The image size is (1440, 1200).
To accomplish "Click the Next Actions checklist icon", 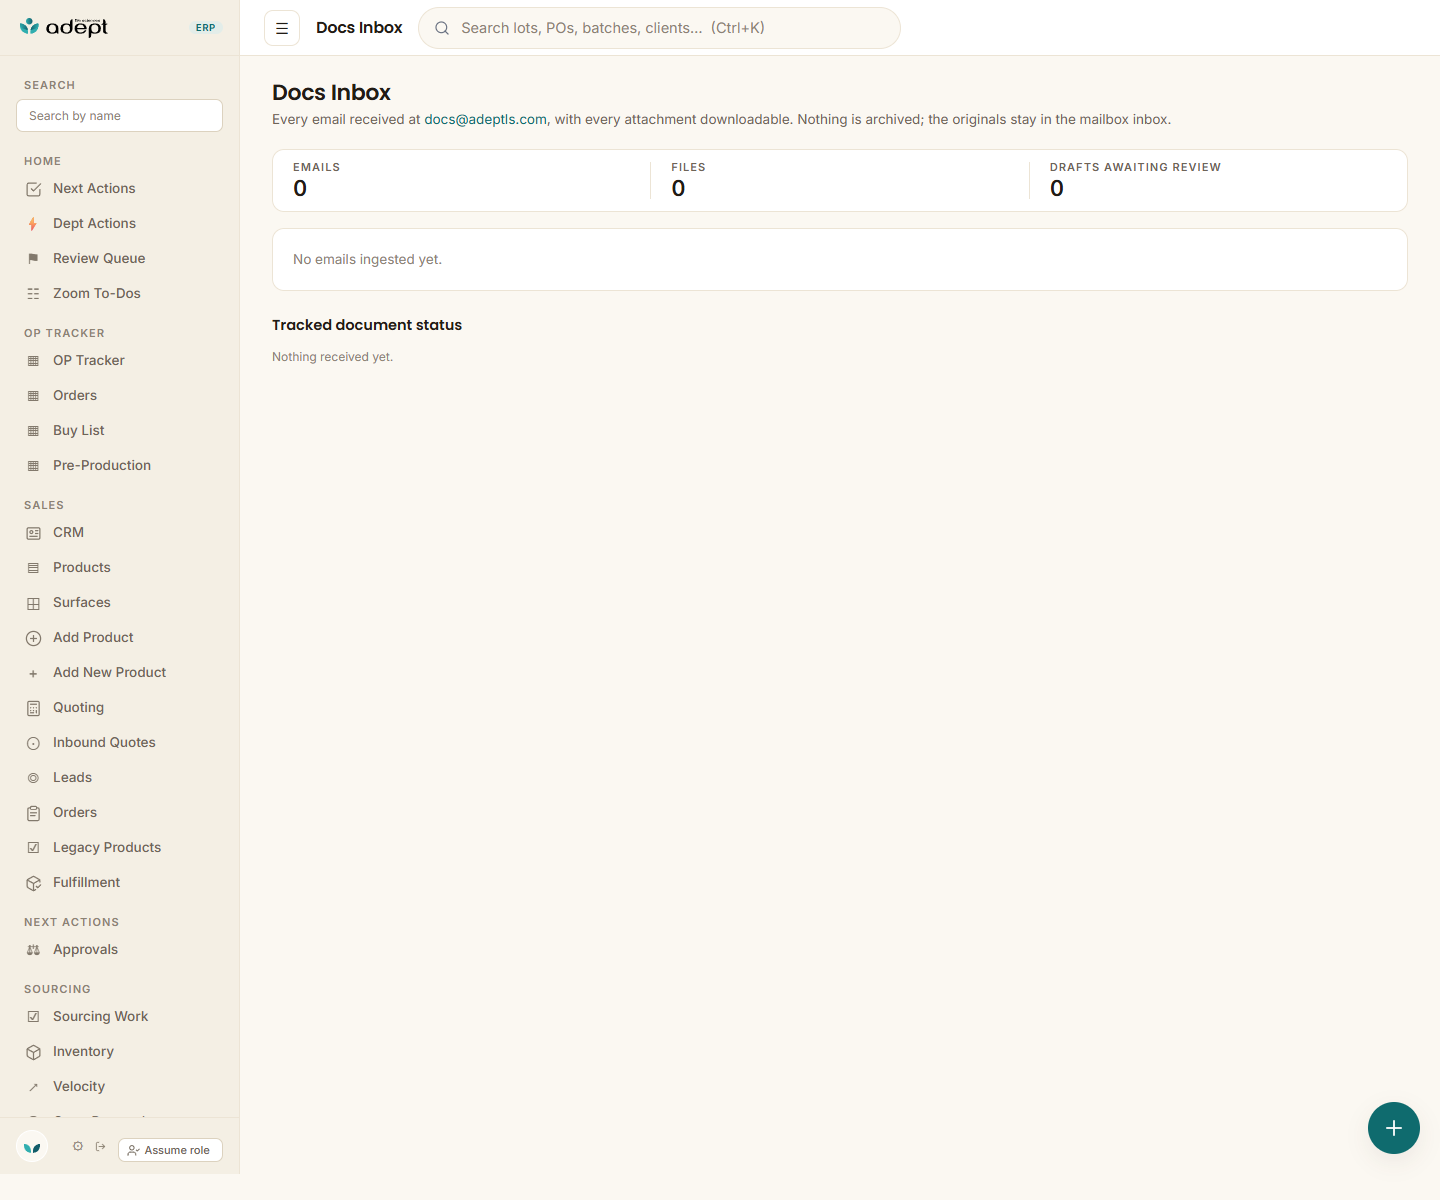I will [33, 189].
